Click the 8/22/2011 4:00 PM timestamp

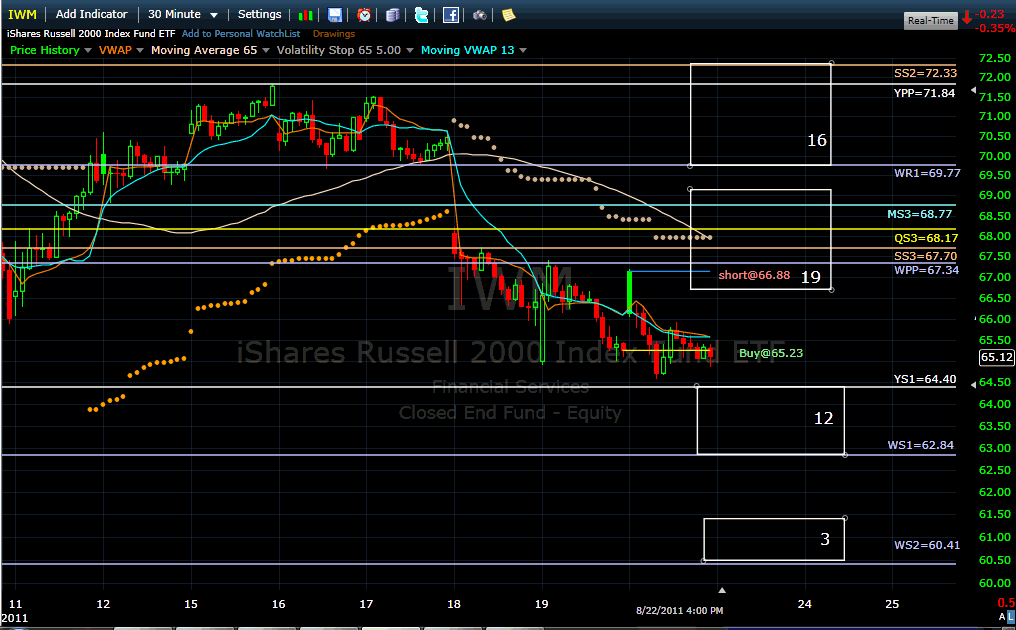point(680,611)
